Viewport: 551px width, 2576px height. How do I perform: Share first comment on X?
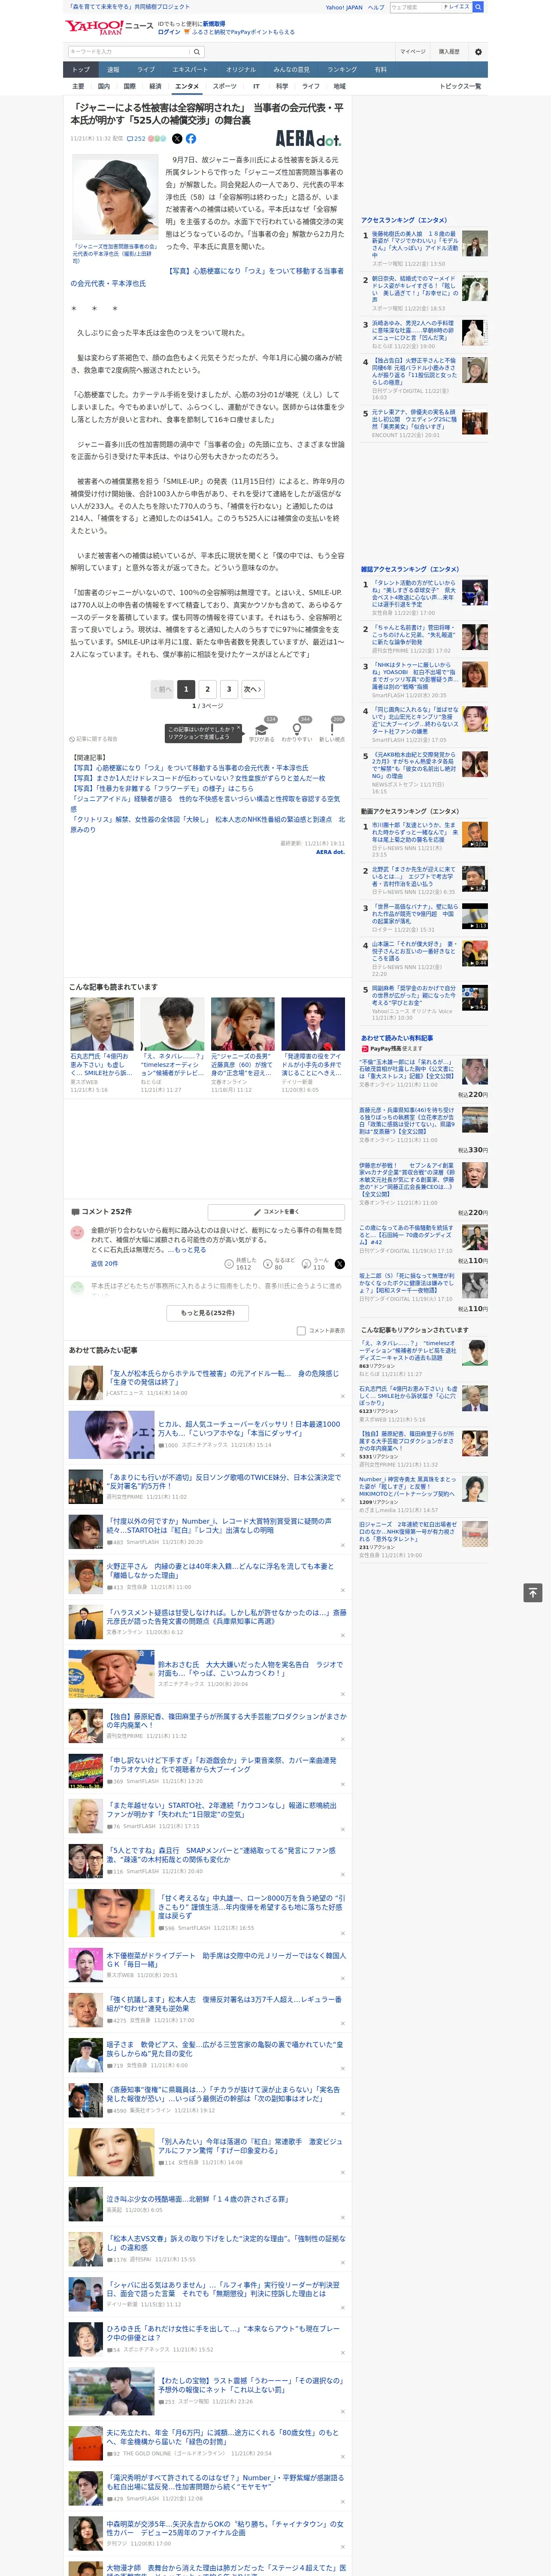(340, 1264)
